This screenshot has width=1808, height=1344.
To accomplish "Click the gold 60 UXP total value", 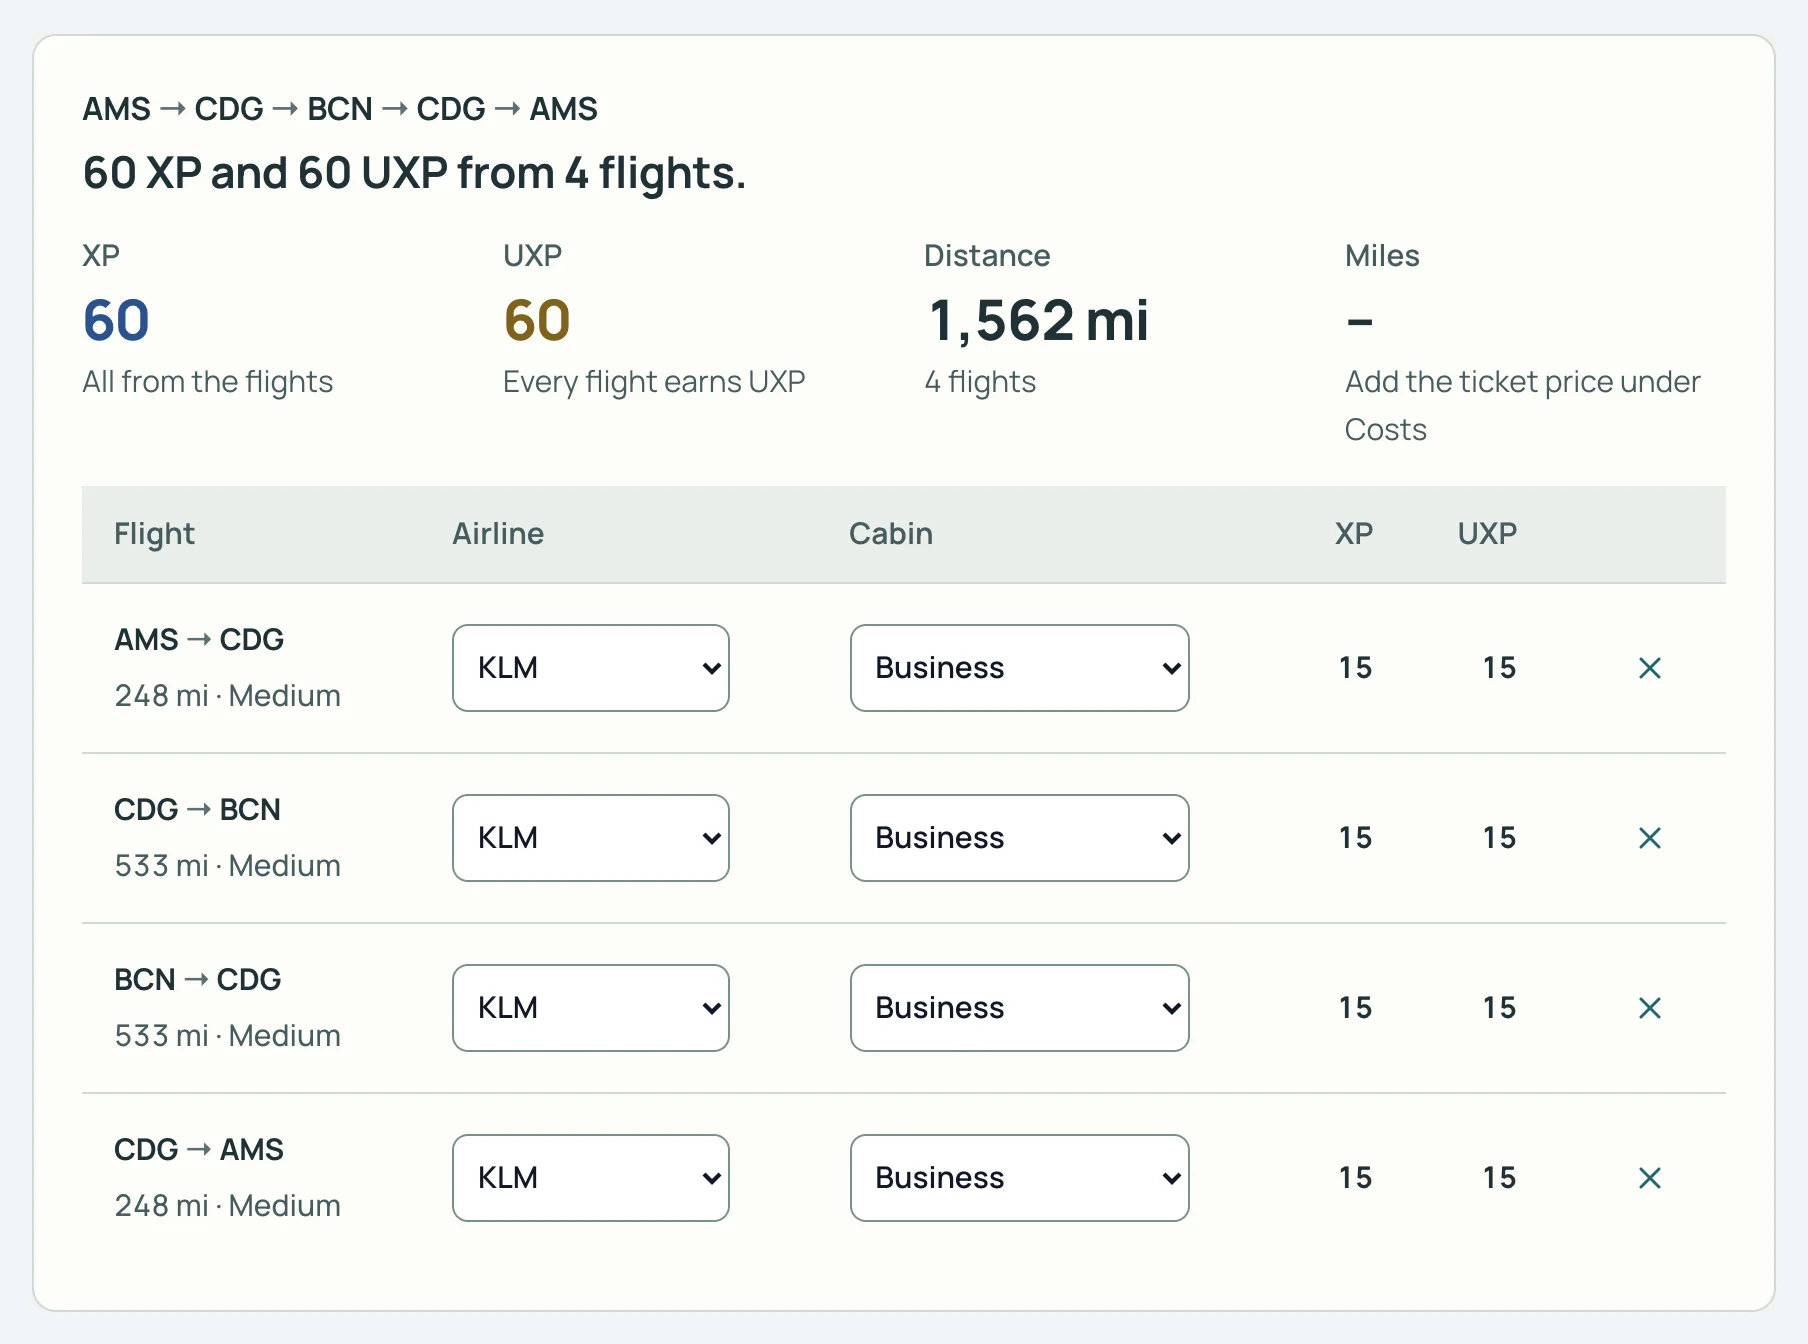I will coord(537,321).
